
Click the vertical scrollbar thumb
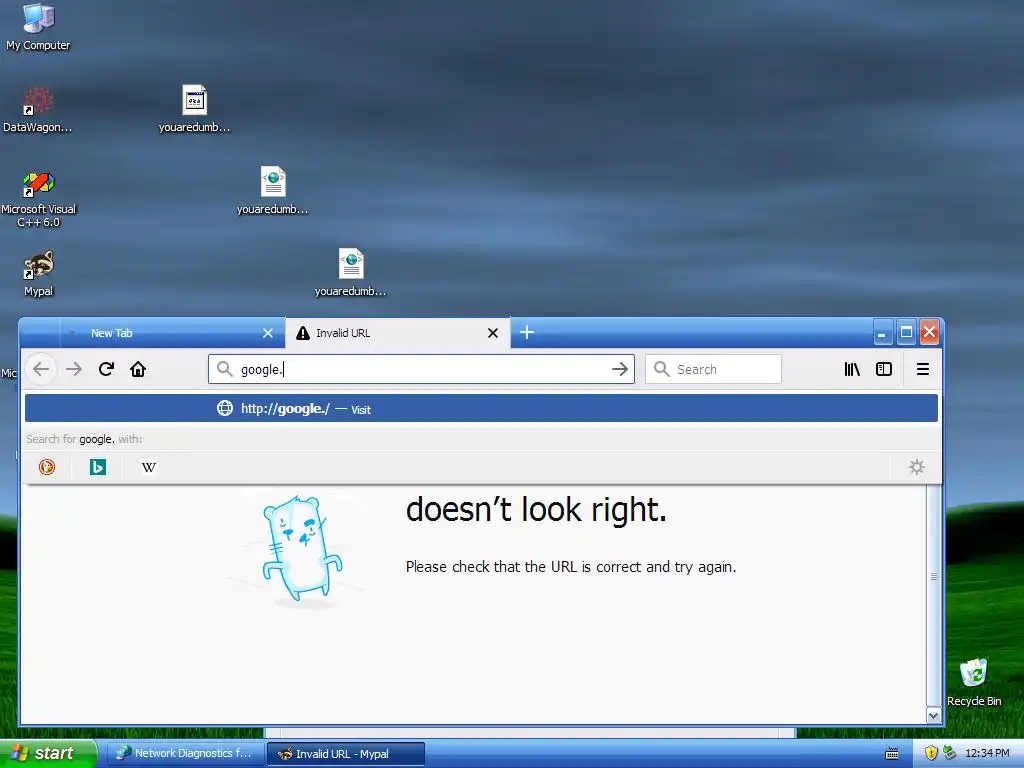934,577
